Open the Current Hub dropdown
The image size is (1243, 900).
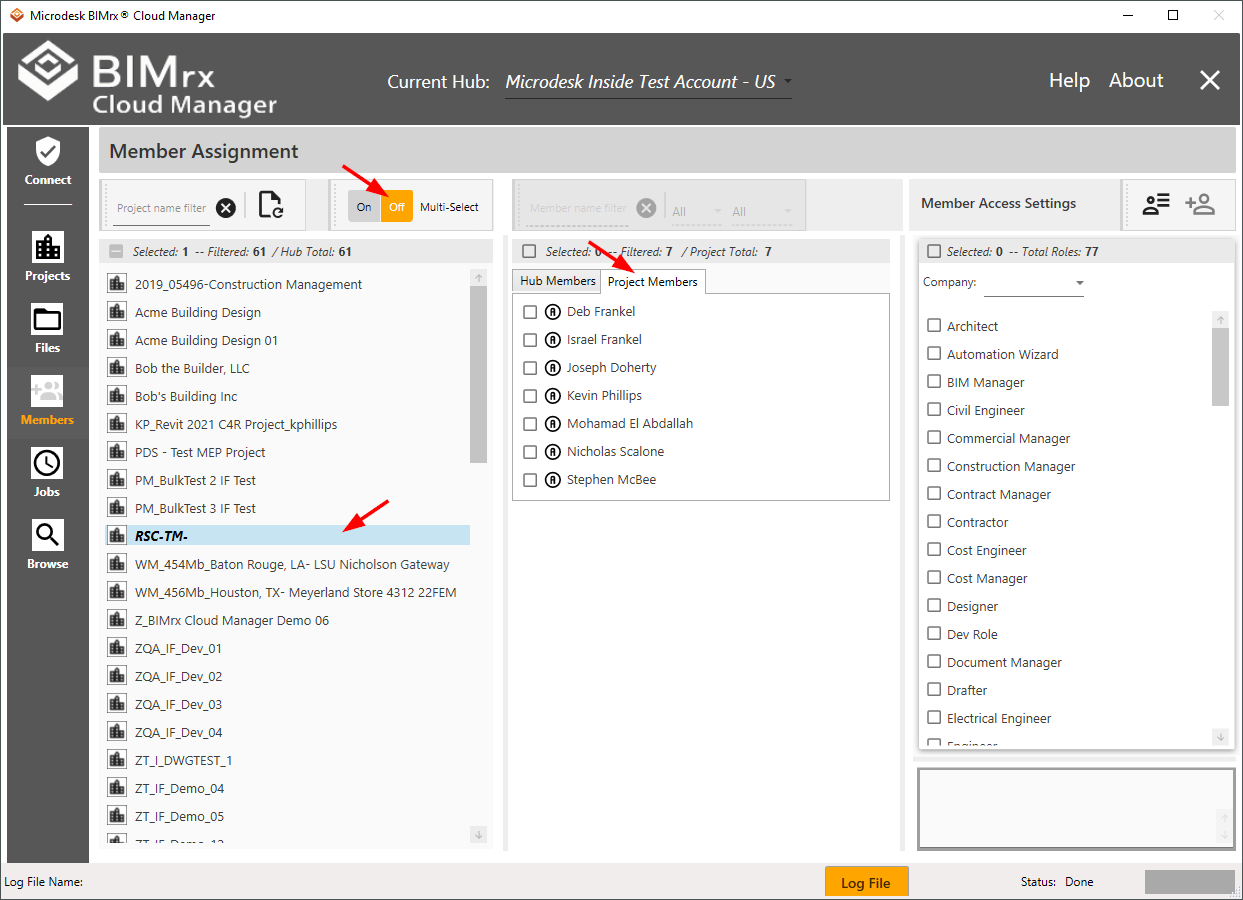pyautogui.click(x=648, y=82)
